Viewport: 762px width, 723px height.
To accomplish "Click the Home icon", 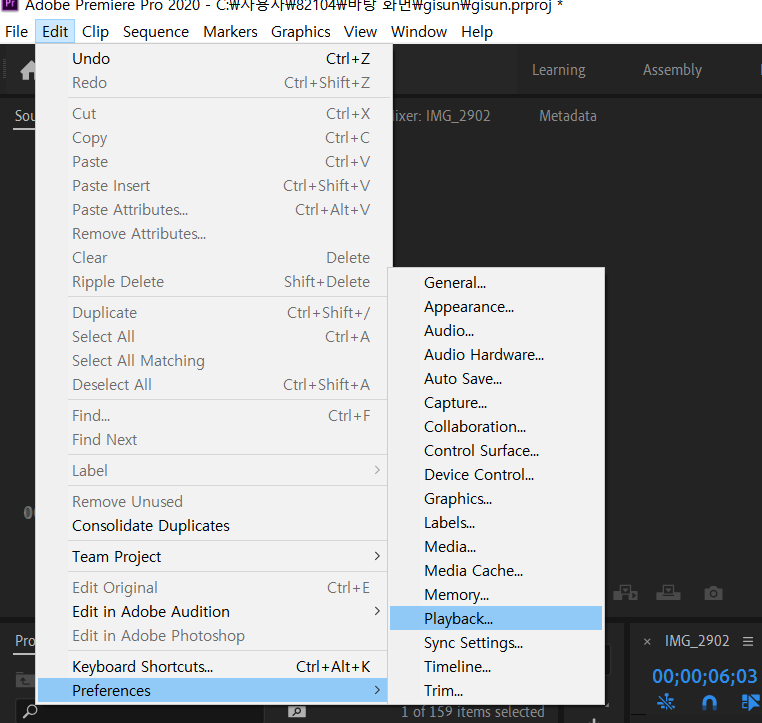I will (x=28, y=70).
